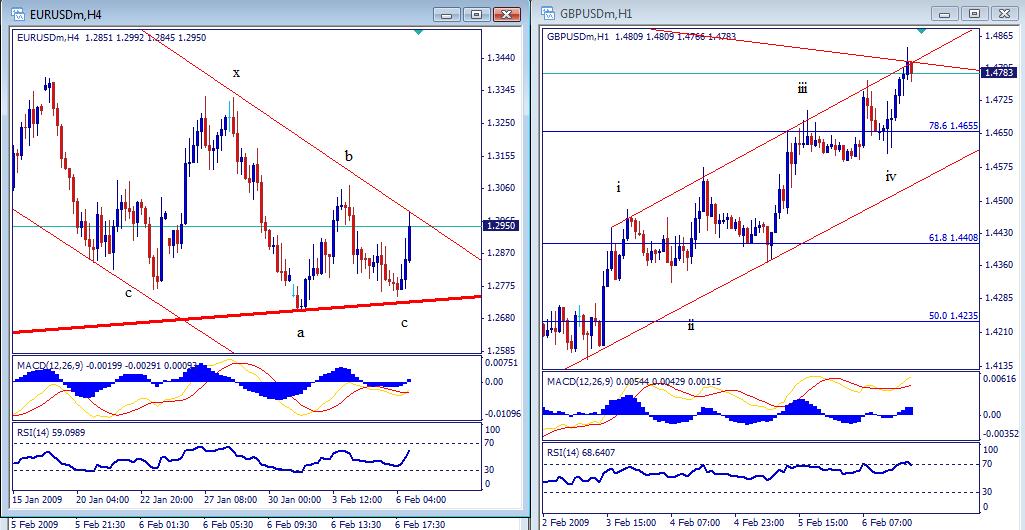
Task: Minimize the GBPUSDm,H1 chart window
Action: [x=945, y=14]
